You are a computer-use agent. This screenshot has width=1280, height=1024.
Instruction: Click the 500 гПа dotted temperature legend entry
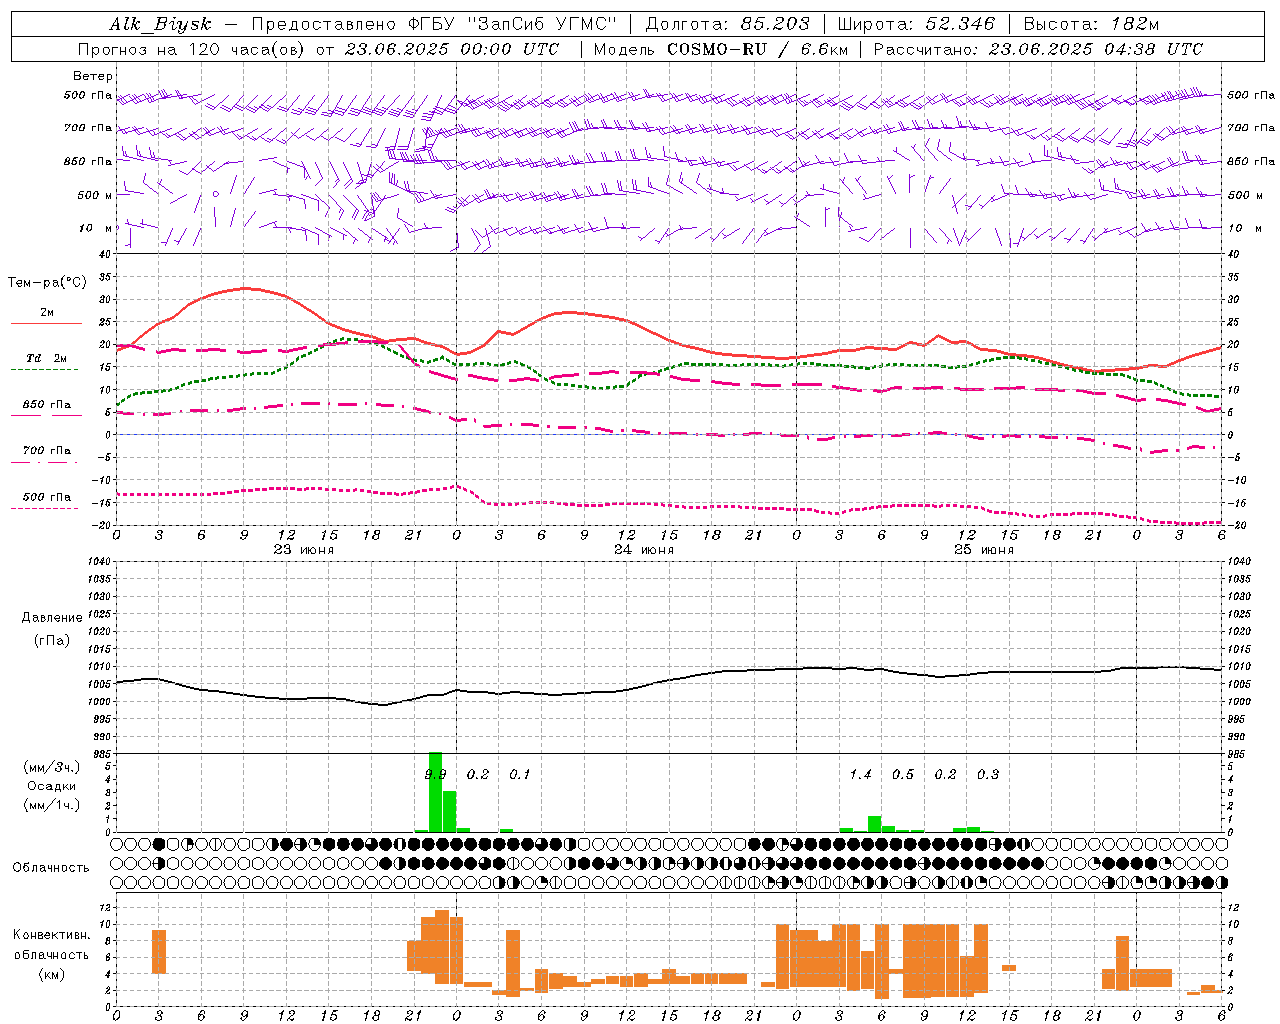46,497
